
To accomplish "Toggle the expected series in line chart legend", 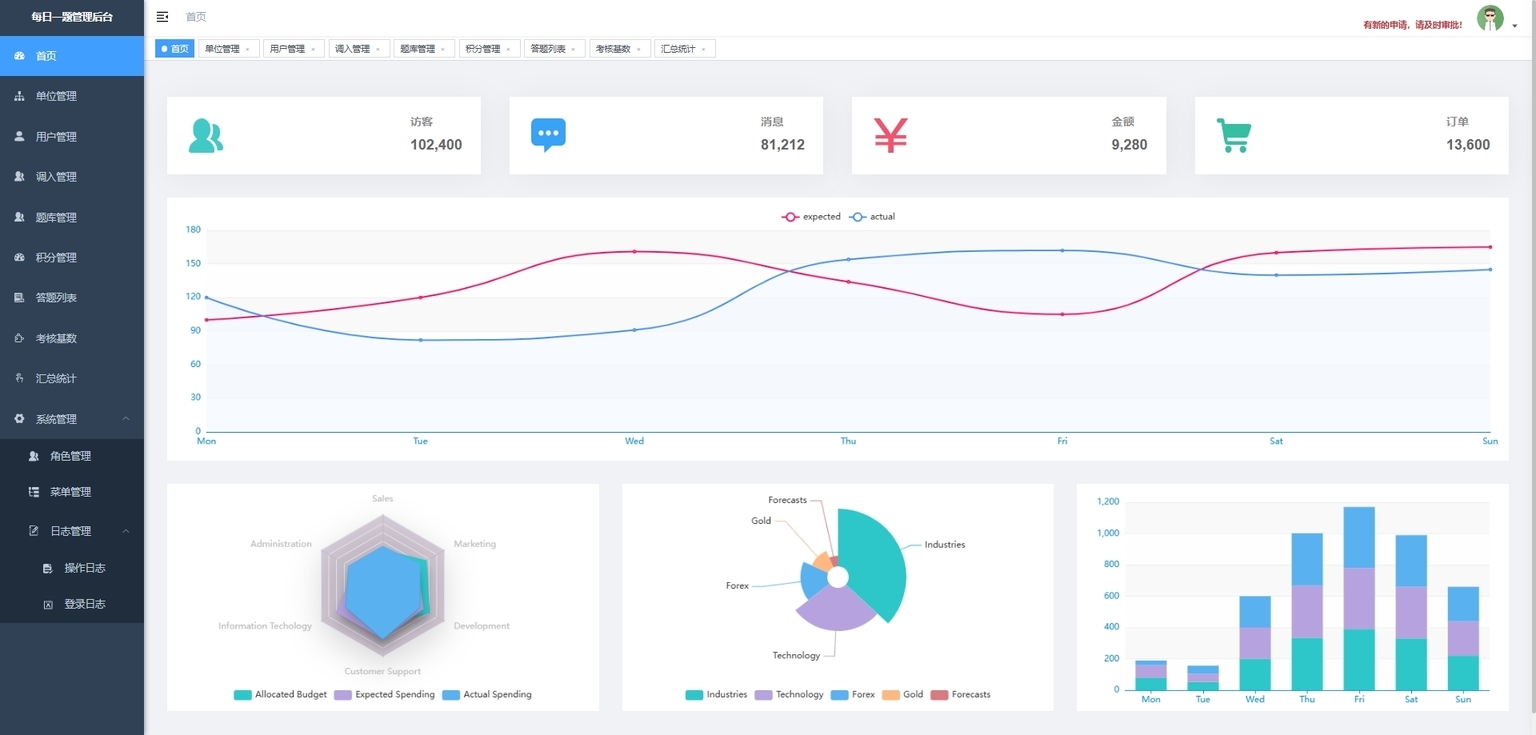I will [x=811, y=217].
